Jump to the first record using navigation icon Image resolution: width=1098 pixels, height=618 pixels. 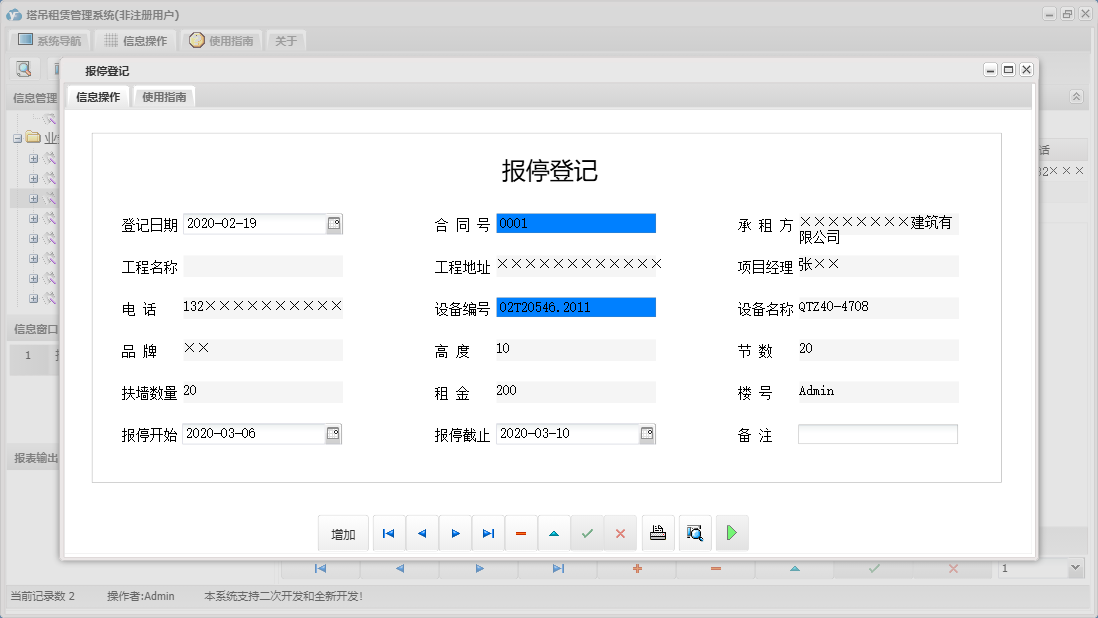[389, 533]
